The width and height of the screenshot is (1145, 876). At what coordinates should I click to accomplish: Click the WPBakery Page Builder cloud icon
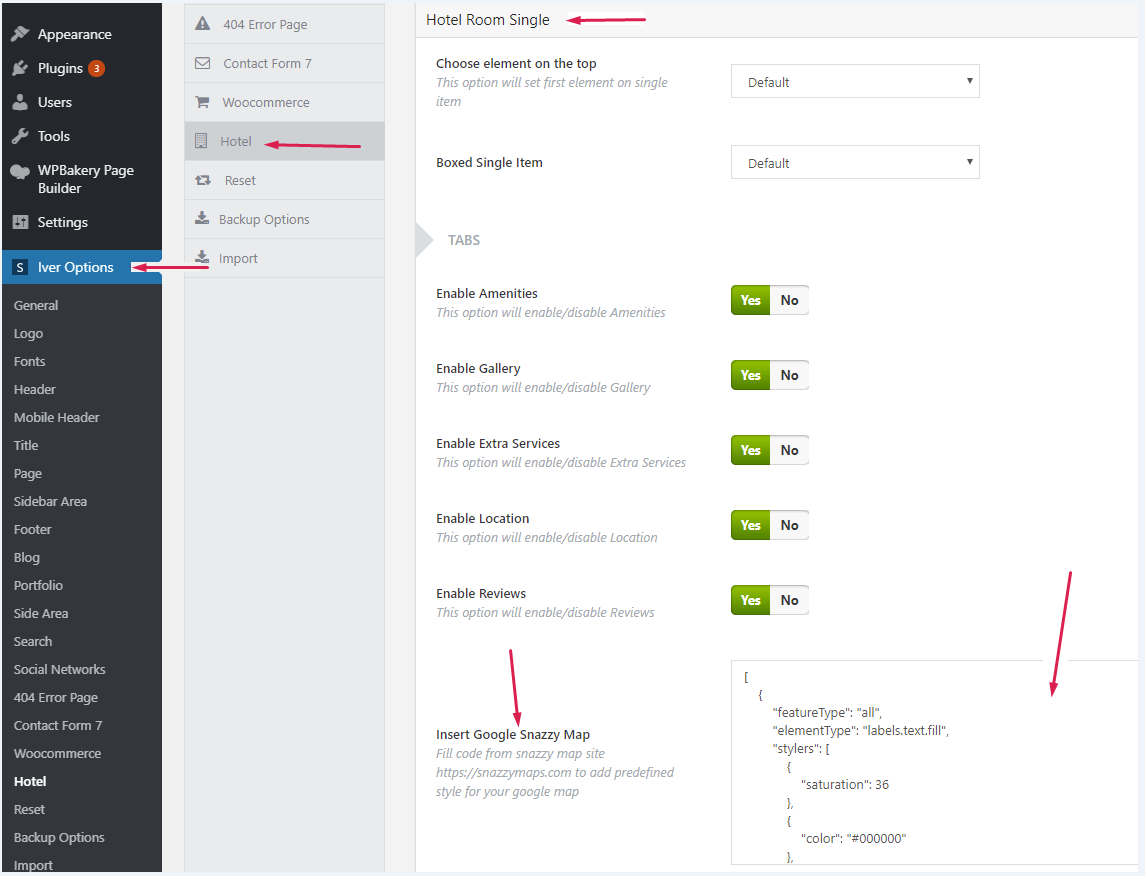click(x=20, y=172)
